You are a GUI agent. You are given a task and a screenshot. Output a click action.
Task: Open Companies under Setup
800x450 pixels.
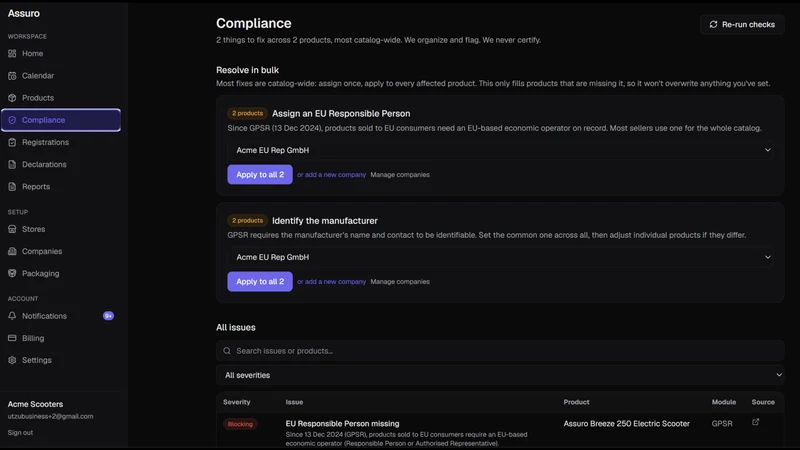61,251
